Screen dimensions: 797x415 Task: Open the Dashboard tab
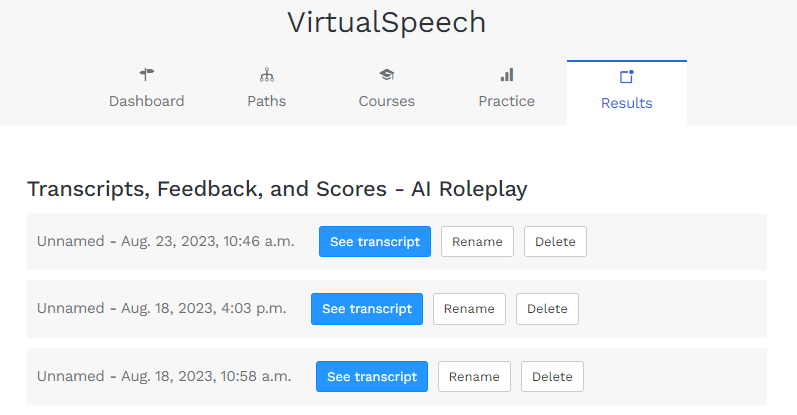[x=147, y=101]
